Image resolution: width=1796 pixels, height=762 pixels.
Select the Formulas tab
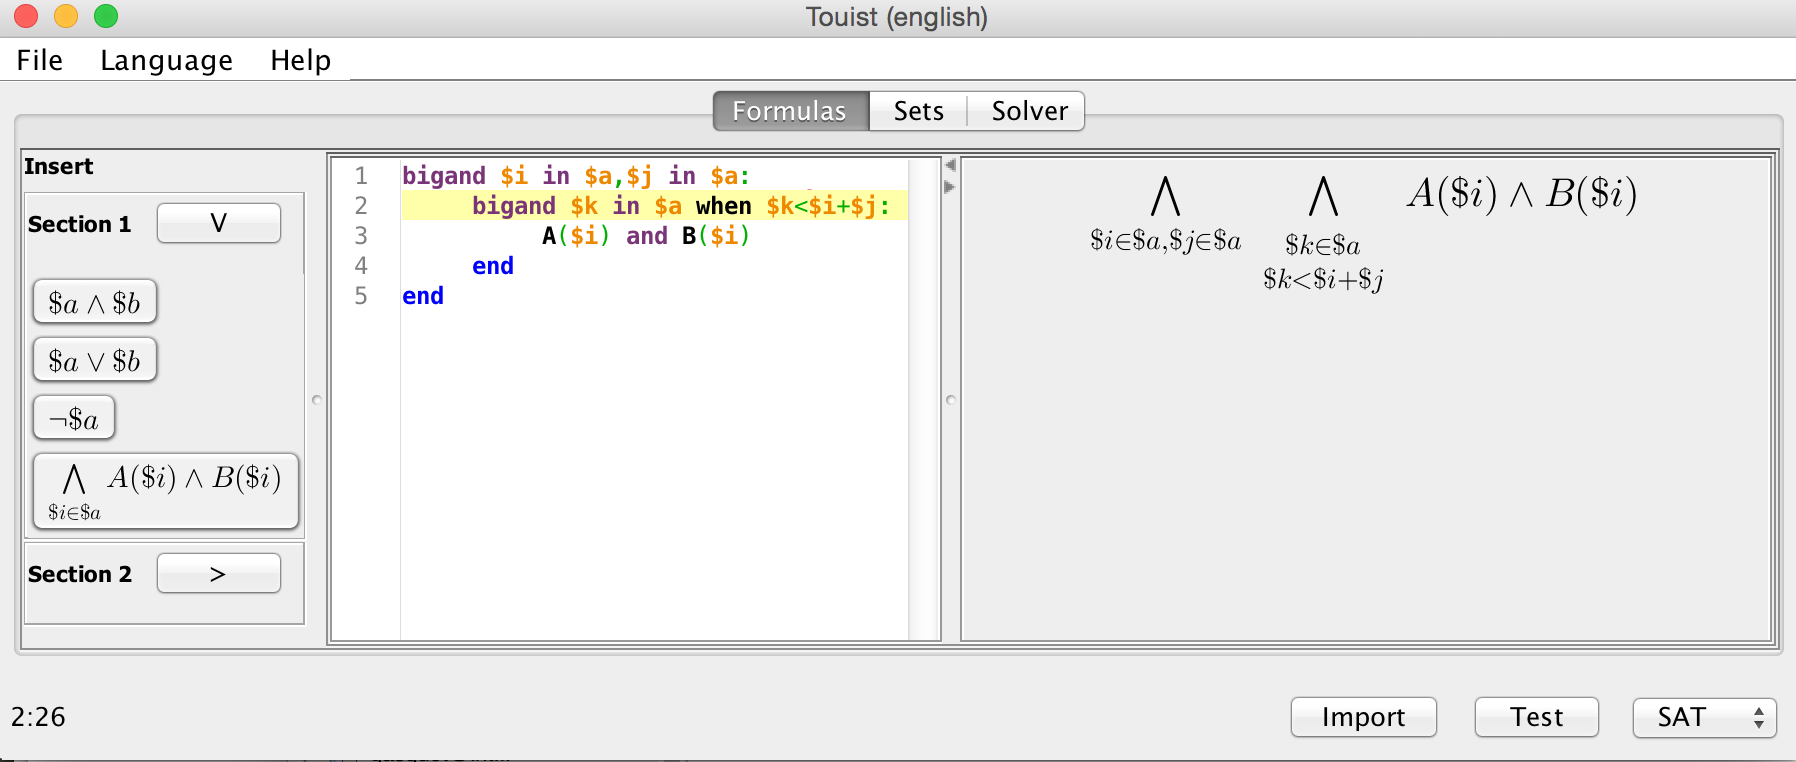coord(789,111)
